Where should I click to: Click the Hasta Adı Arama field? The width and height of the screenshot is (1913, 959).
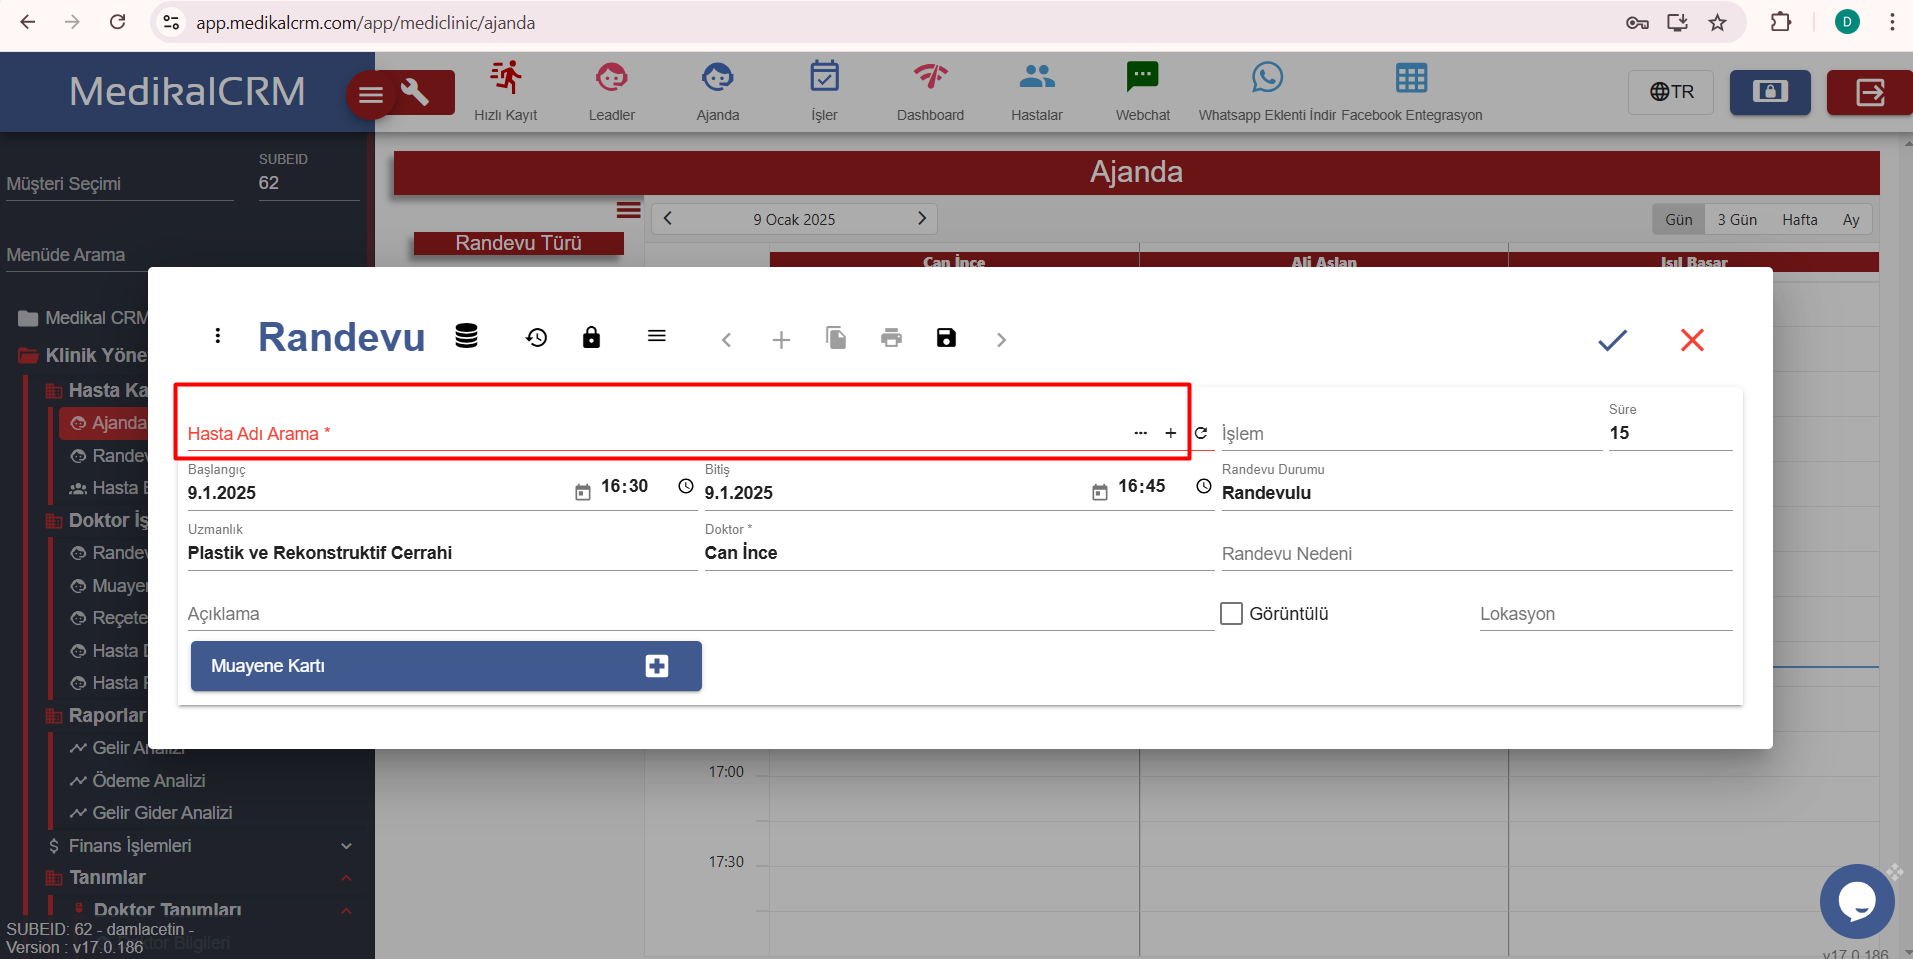650,433
